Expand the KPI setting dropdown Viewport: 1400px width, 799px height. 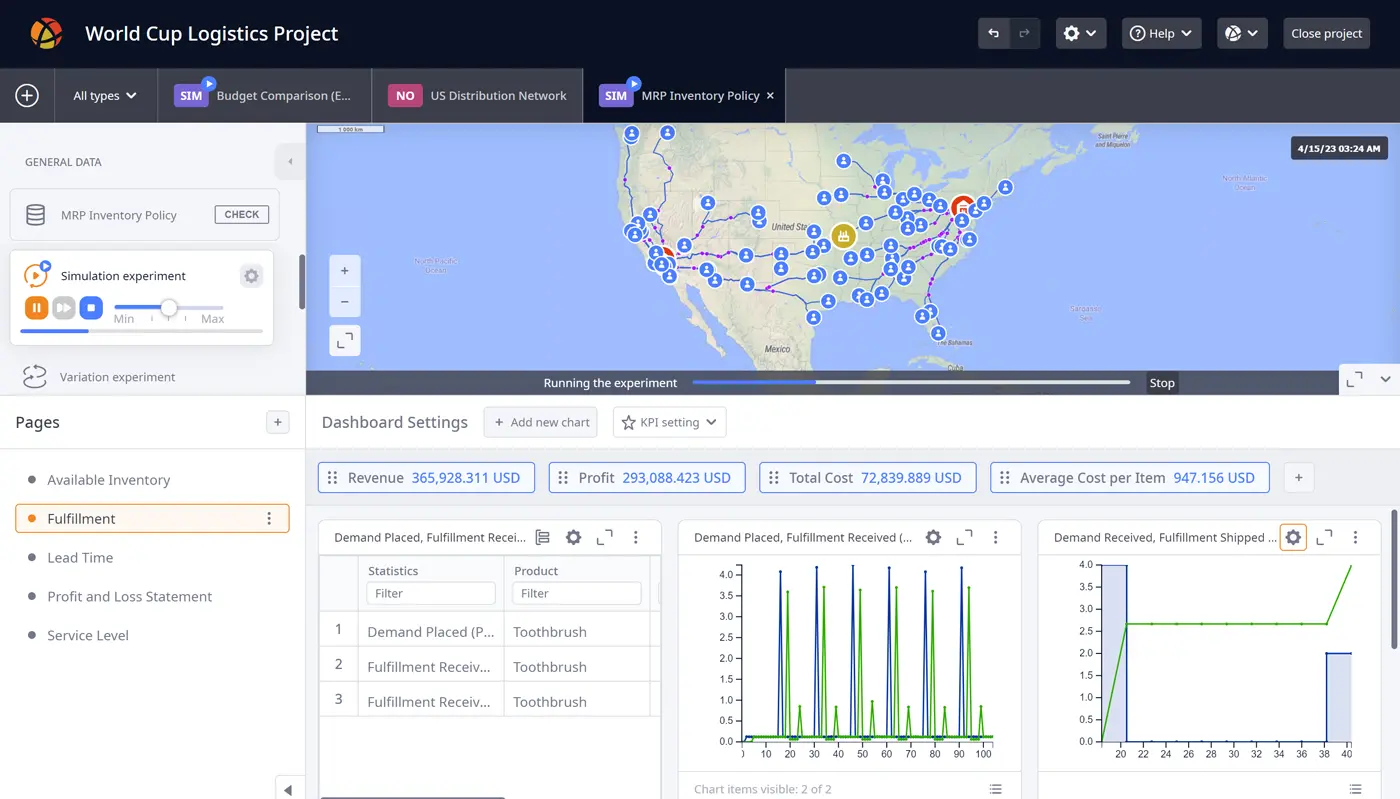click(669, 422)
